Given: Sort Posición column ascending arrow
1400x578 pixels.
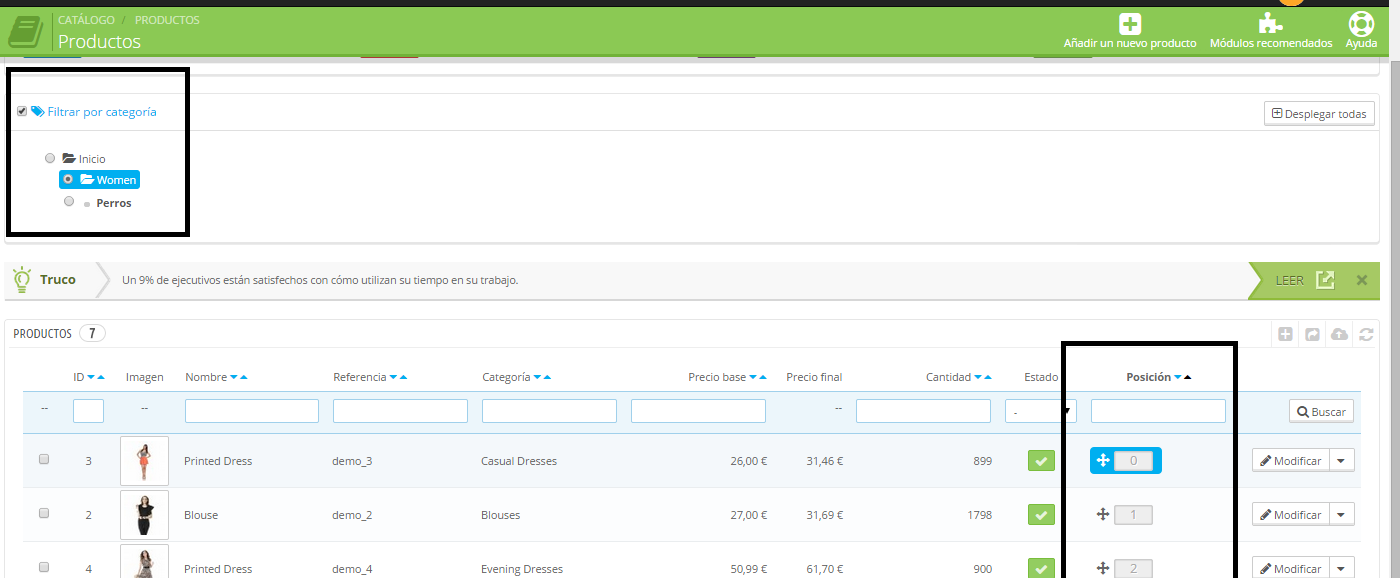Looking at the screenshot, I should coord(1188,378).
